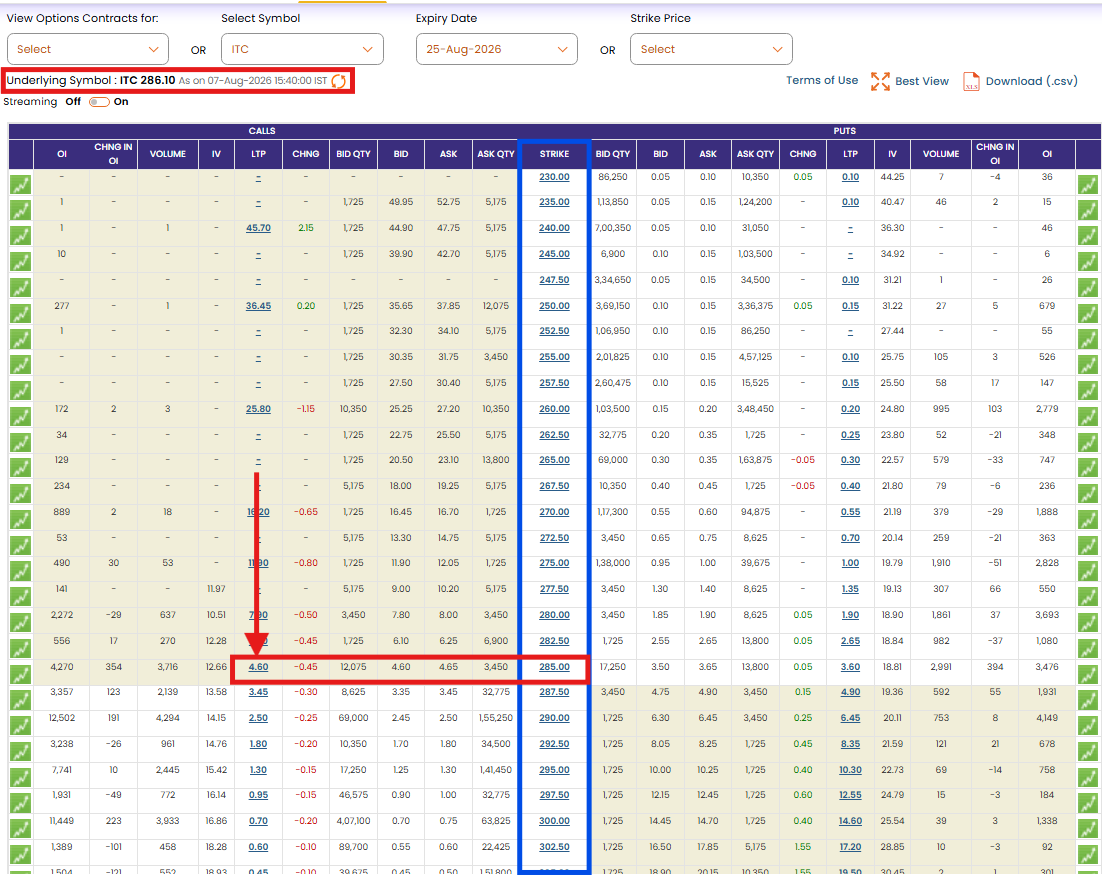Open the right chart icon for the 265.00 strike row
Screen dimensions: 1102x875
pyautogui.click(x=1088, y=468)
